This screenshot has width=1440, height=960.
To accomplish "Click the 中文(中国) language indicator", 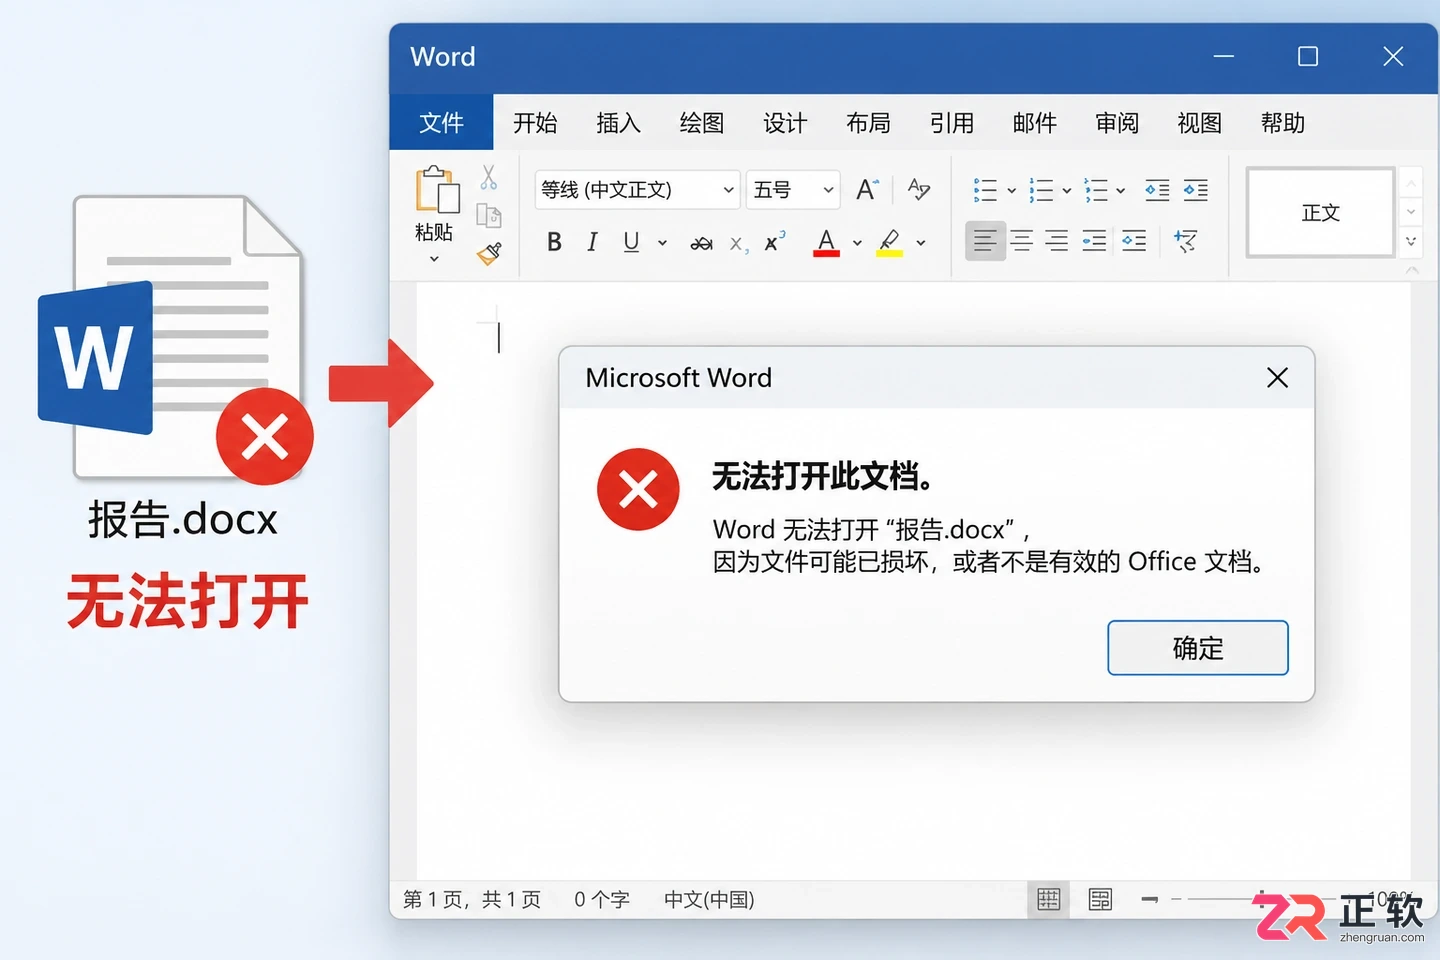I will [x=709, y=899].
